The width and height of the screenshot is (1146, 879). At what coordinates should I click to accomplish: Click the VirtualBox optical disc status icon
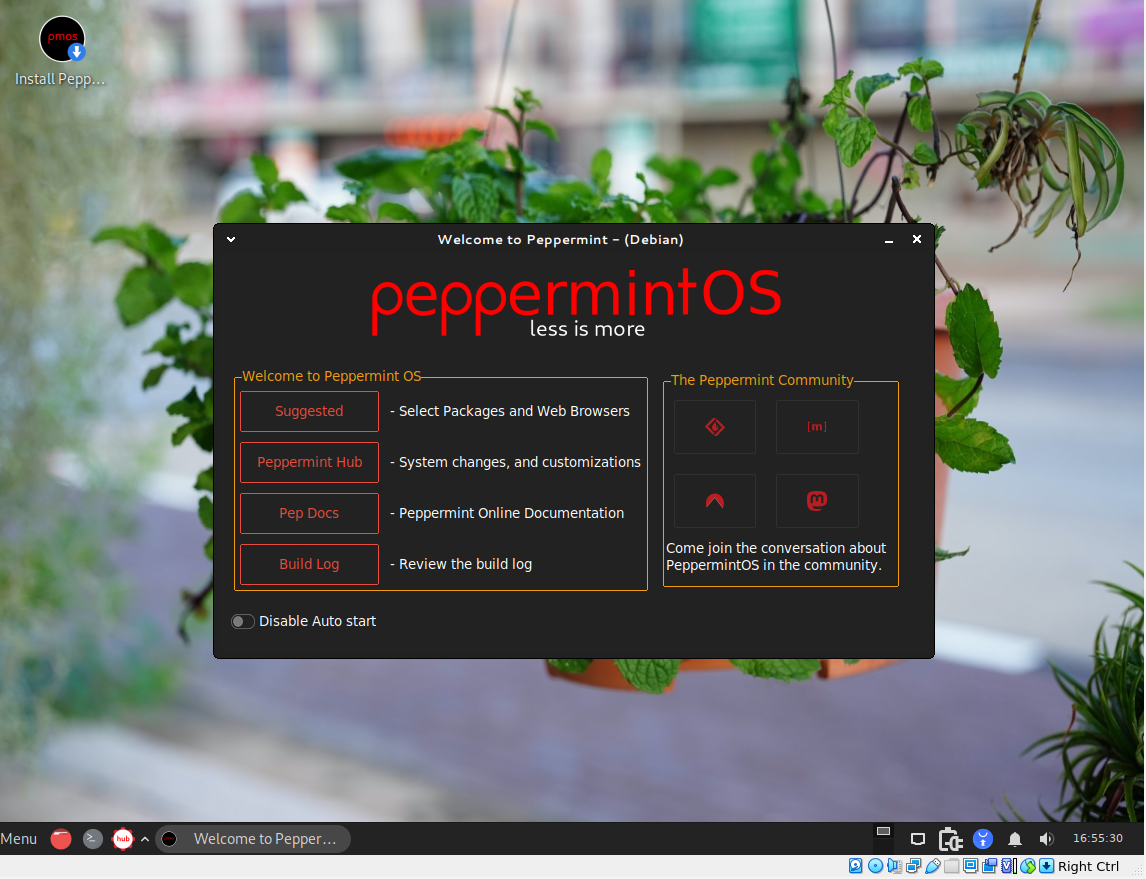(x=876, y=866)
